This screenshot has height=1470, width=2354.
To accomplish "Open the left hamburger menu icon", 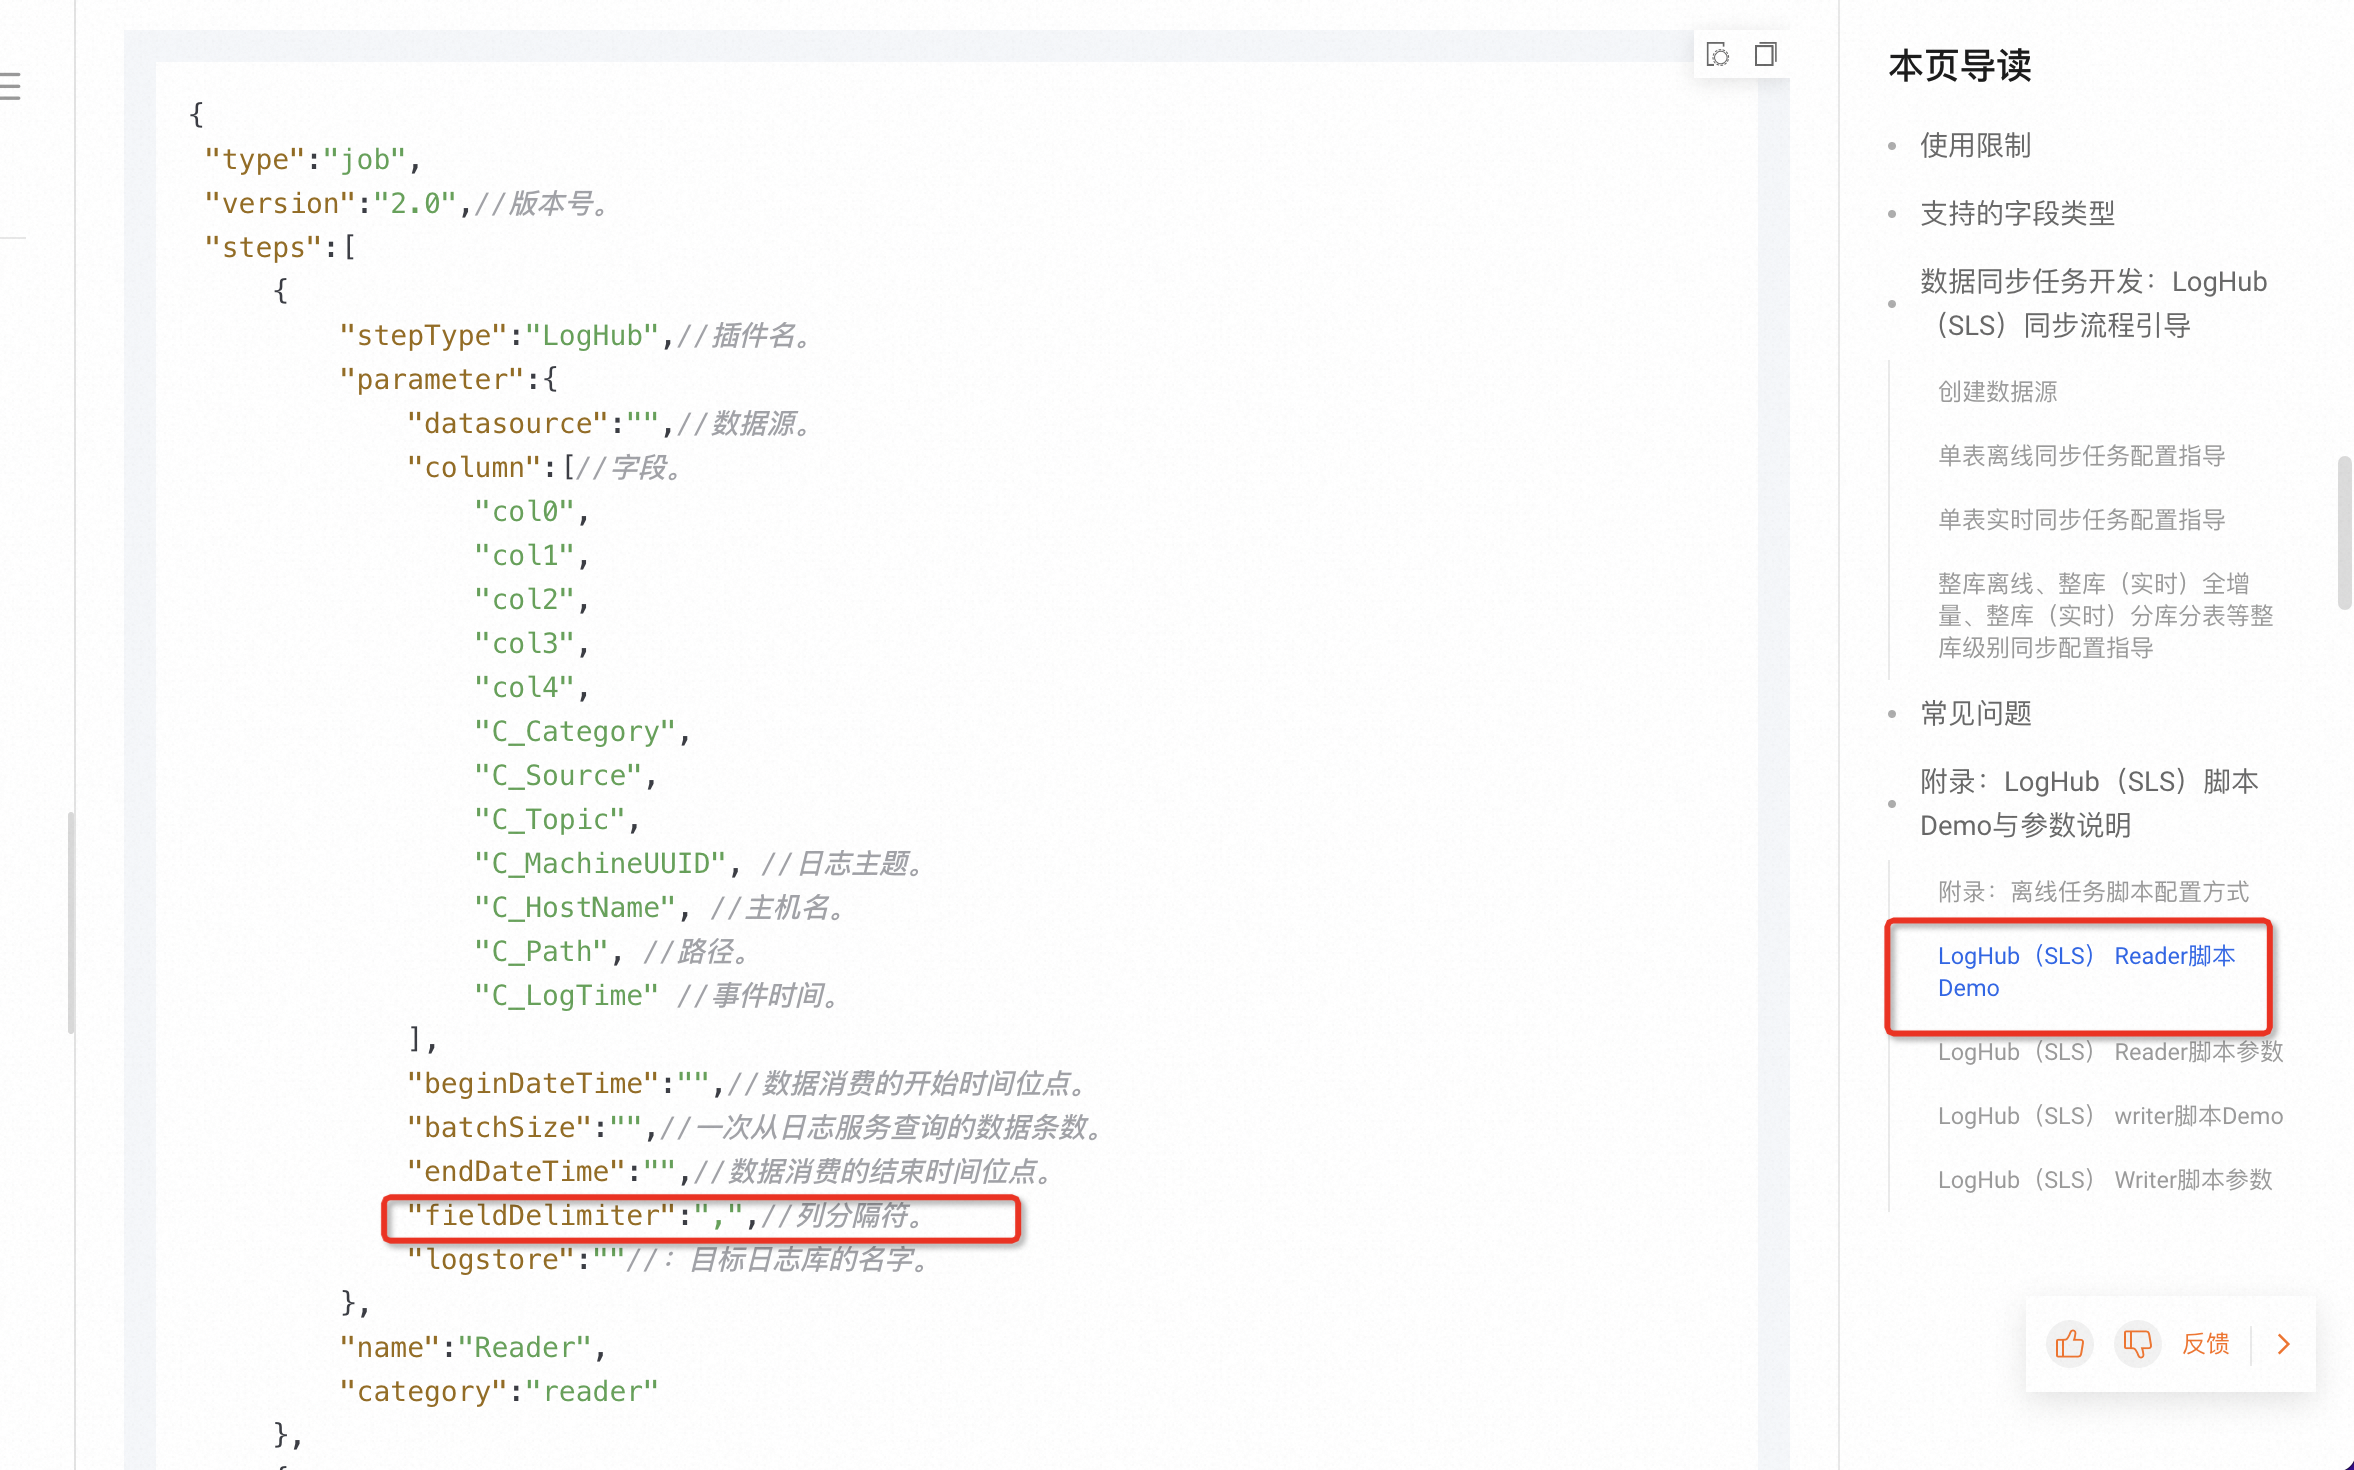I will click(10, 86).
